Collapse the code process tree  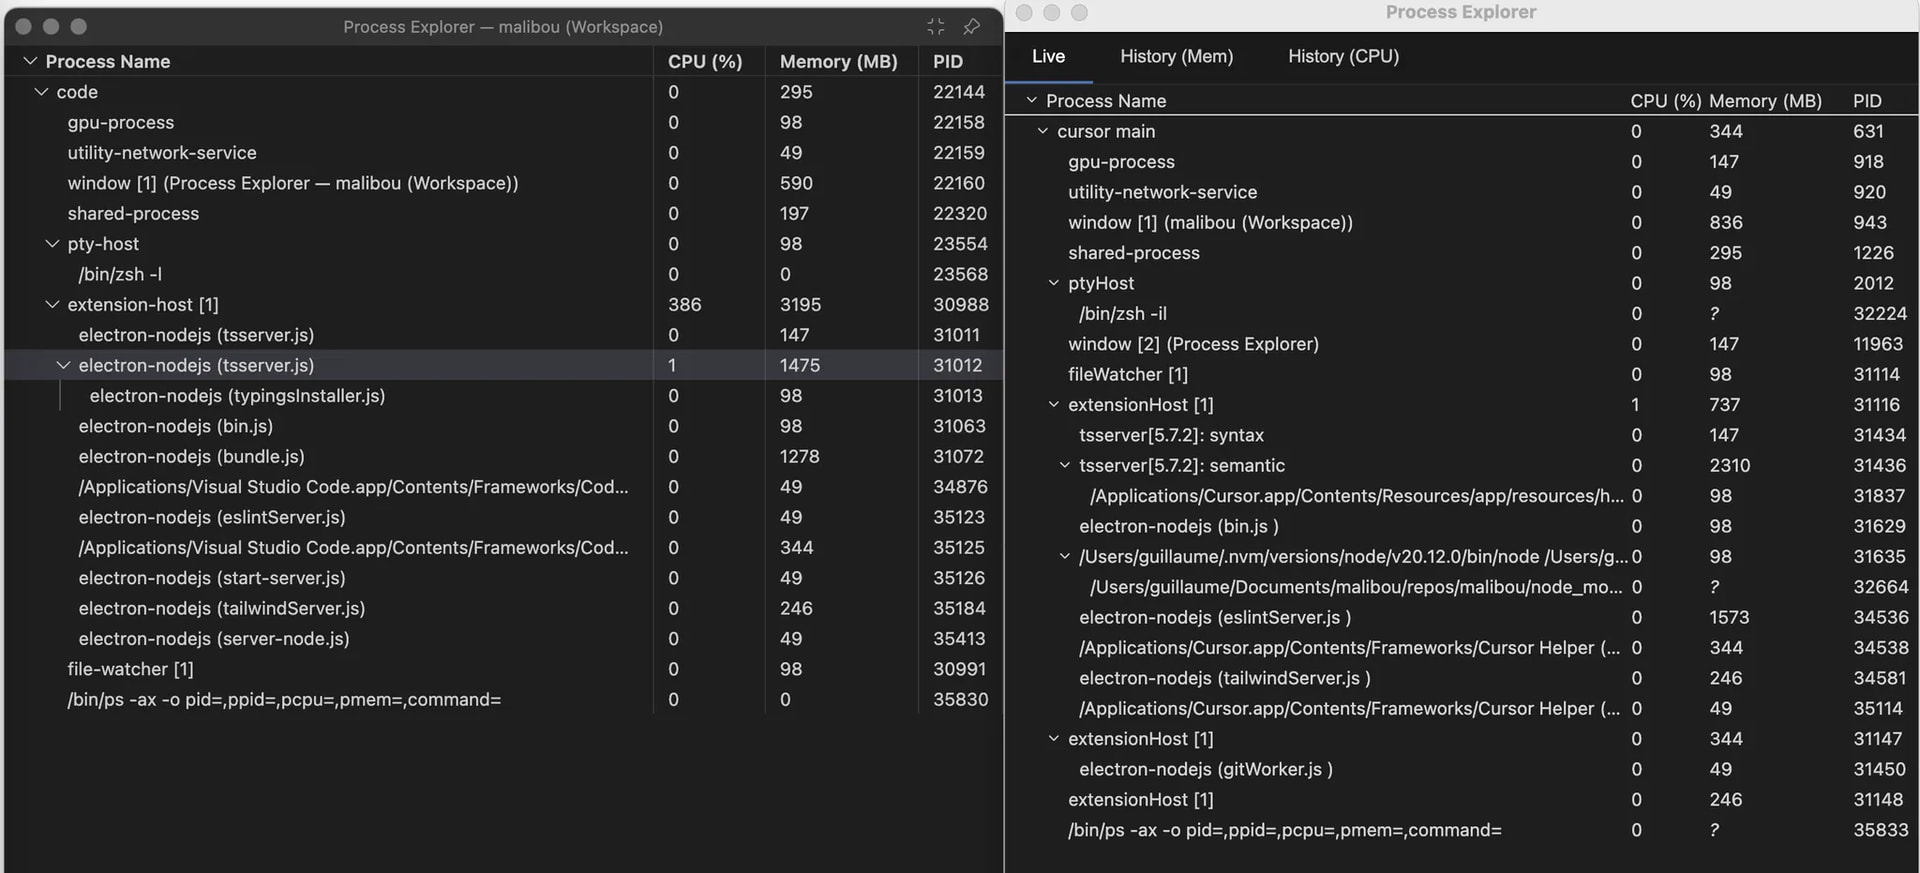coord(41,92)
